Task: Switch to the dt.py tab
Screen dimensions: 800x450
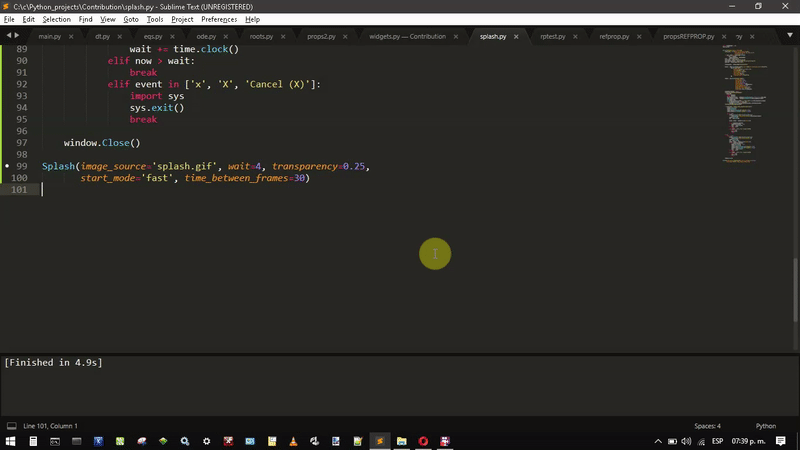Action: 102,37
